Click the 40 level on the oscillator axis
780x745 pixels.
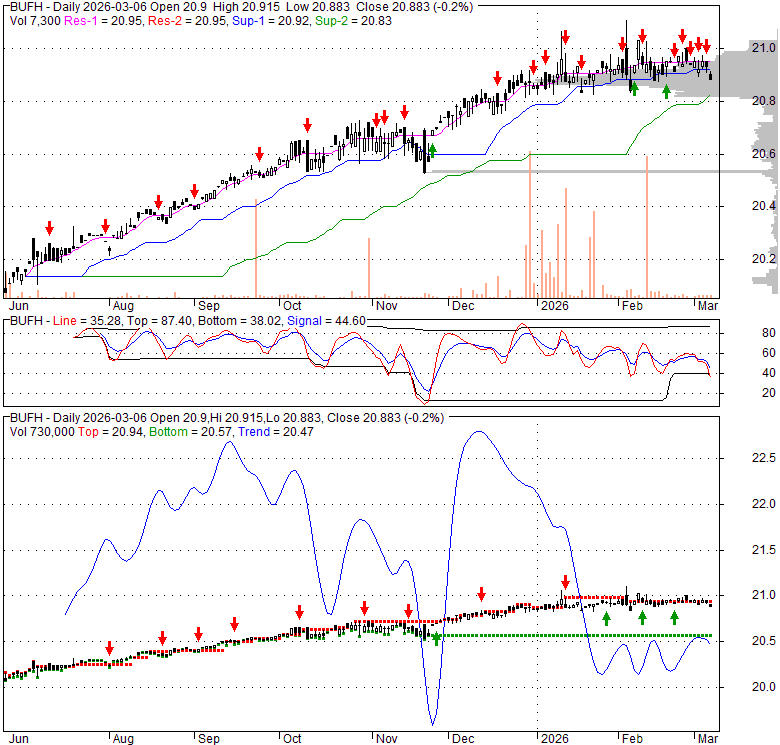(769, 372)
